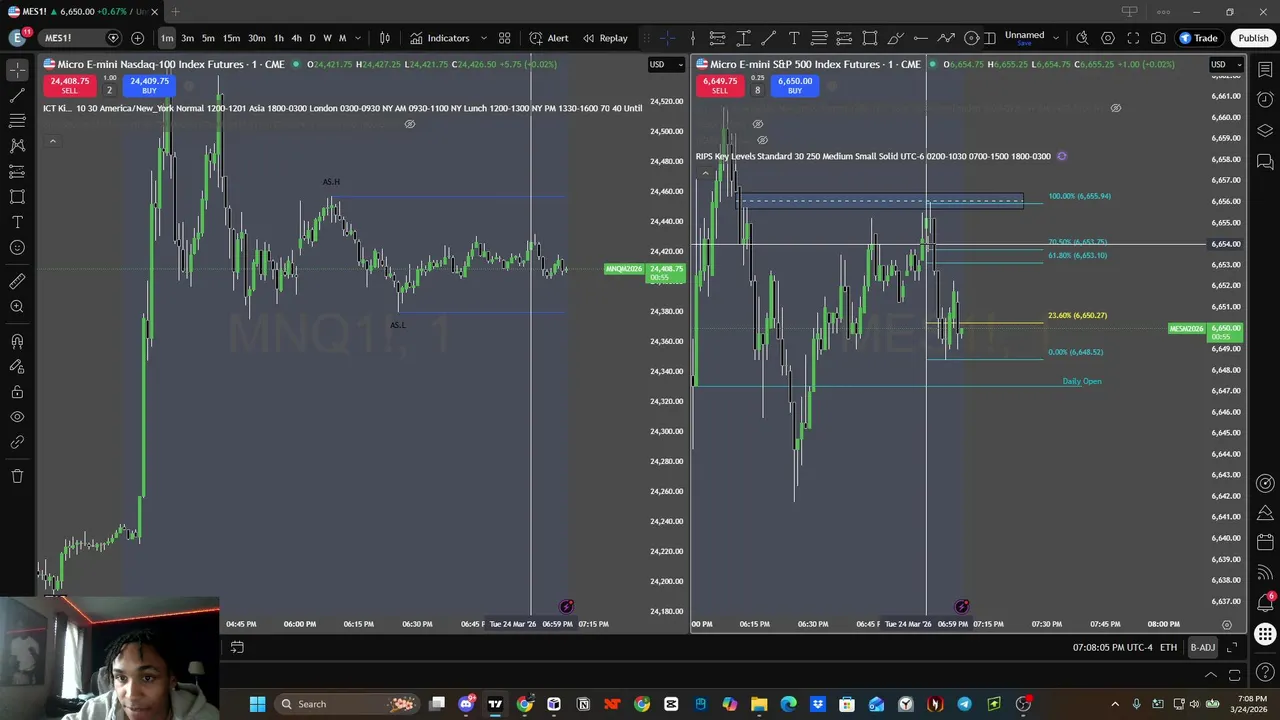
Task: Switch to the 1h timeframe
Action: tap(279, 38)
